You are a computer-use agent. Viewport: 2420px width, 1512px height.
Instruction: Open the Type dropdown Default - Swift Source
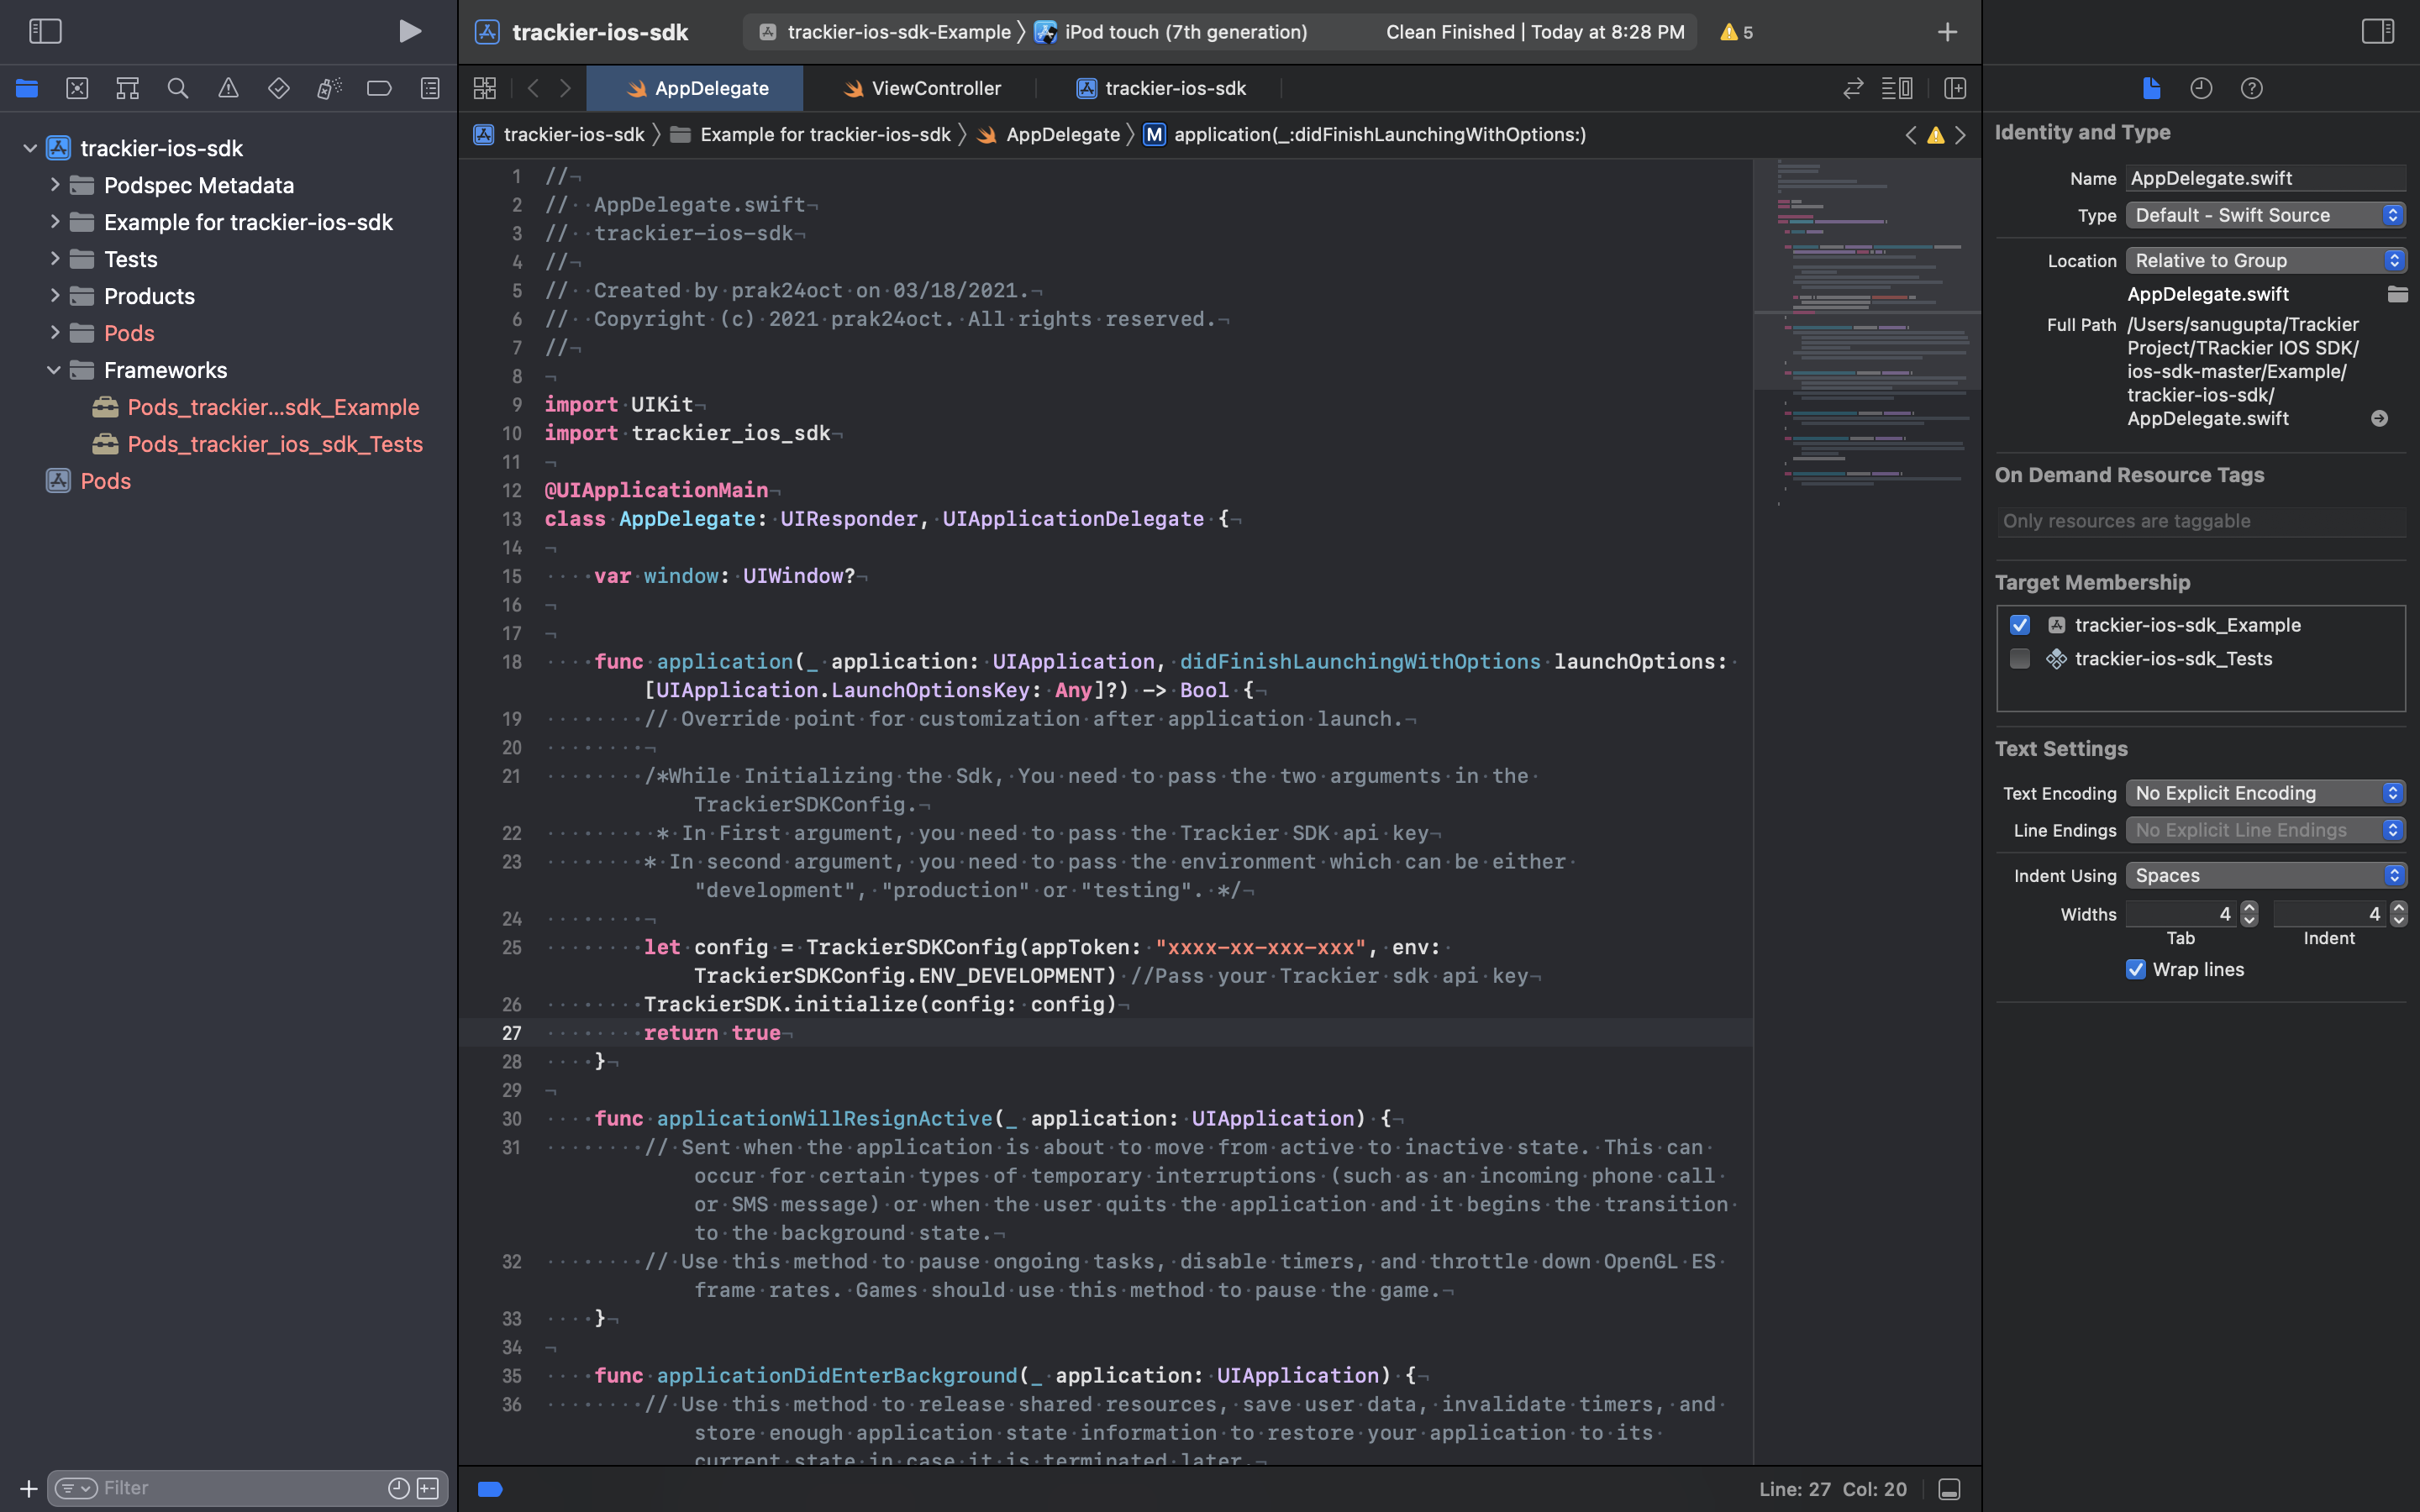coord(2265,215)
